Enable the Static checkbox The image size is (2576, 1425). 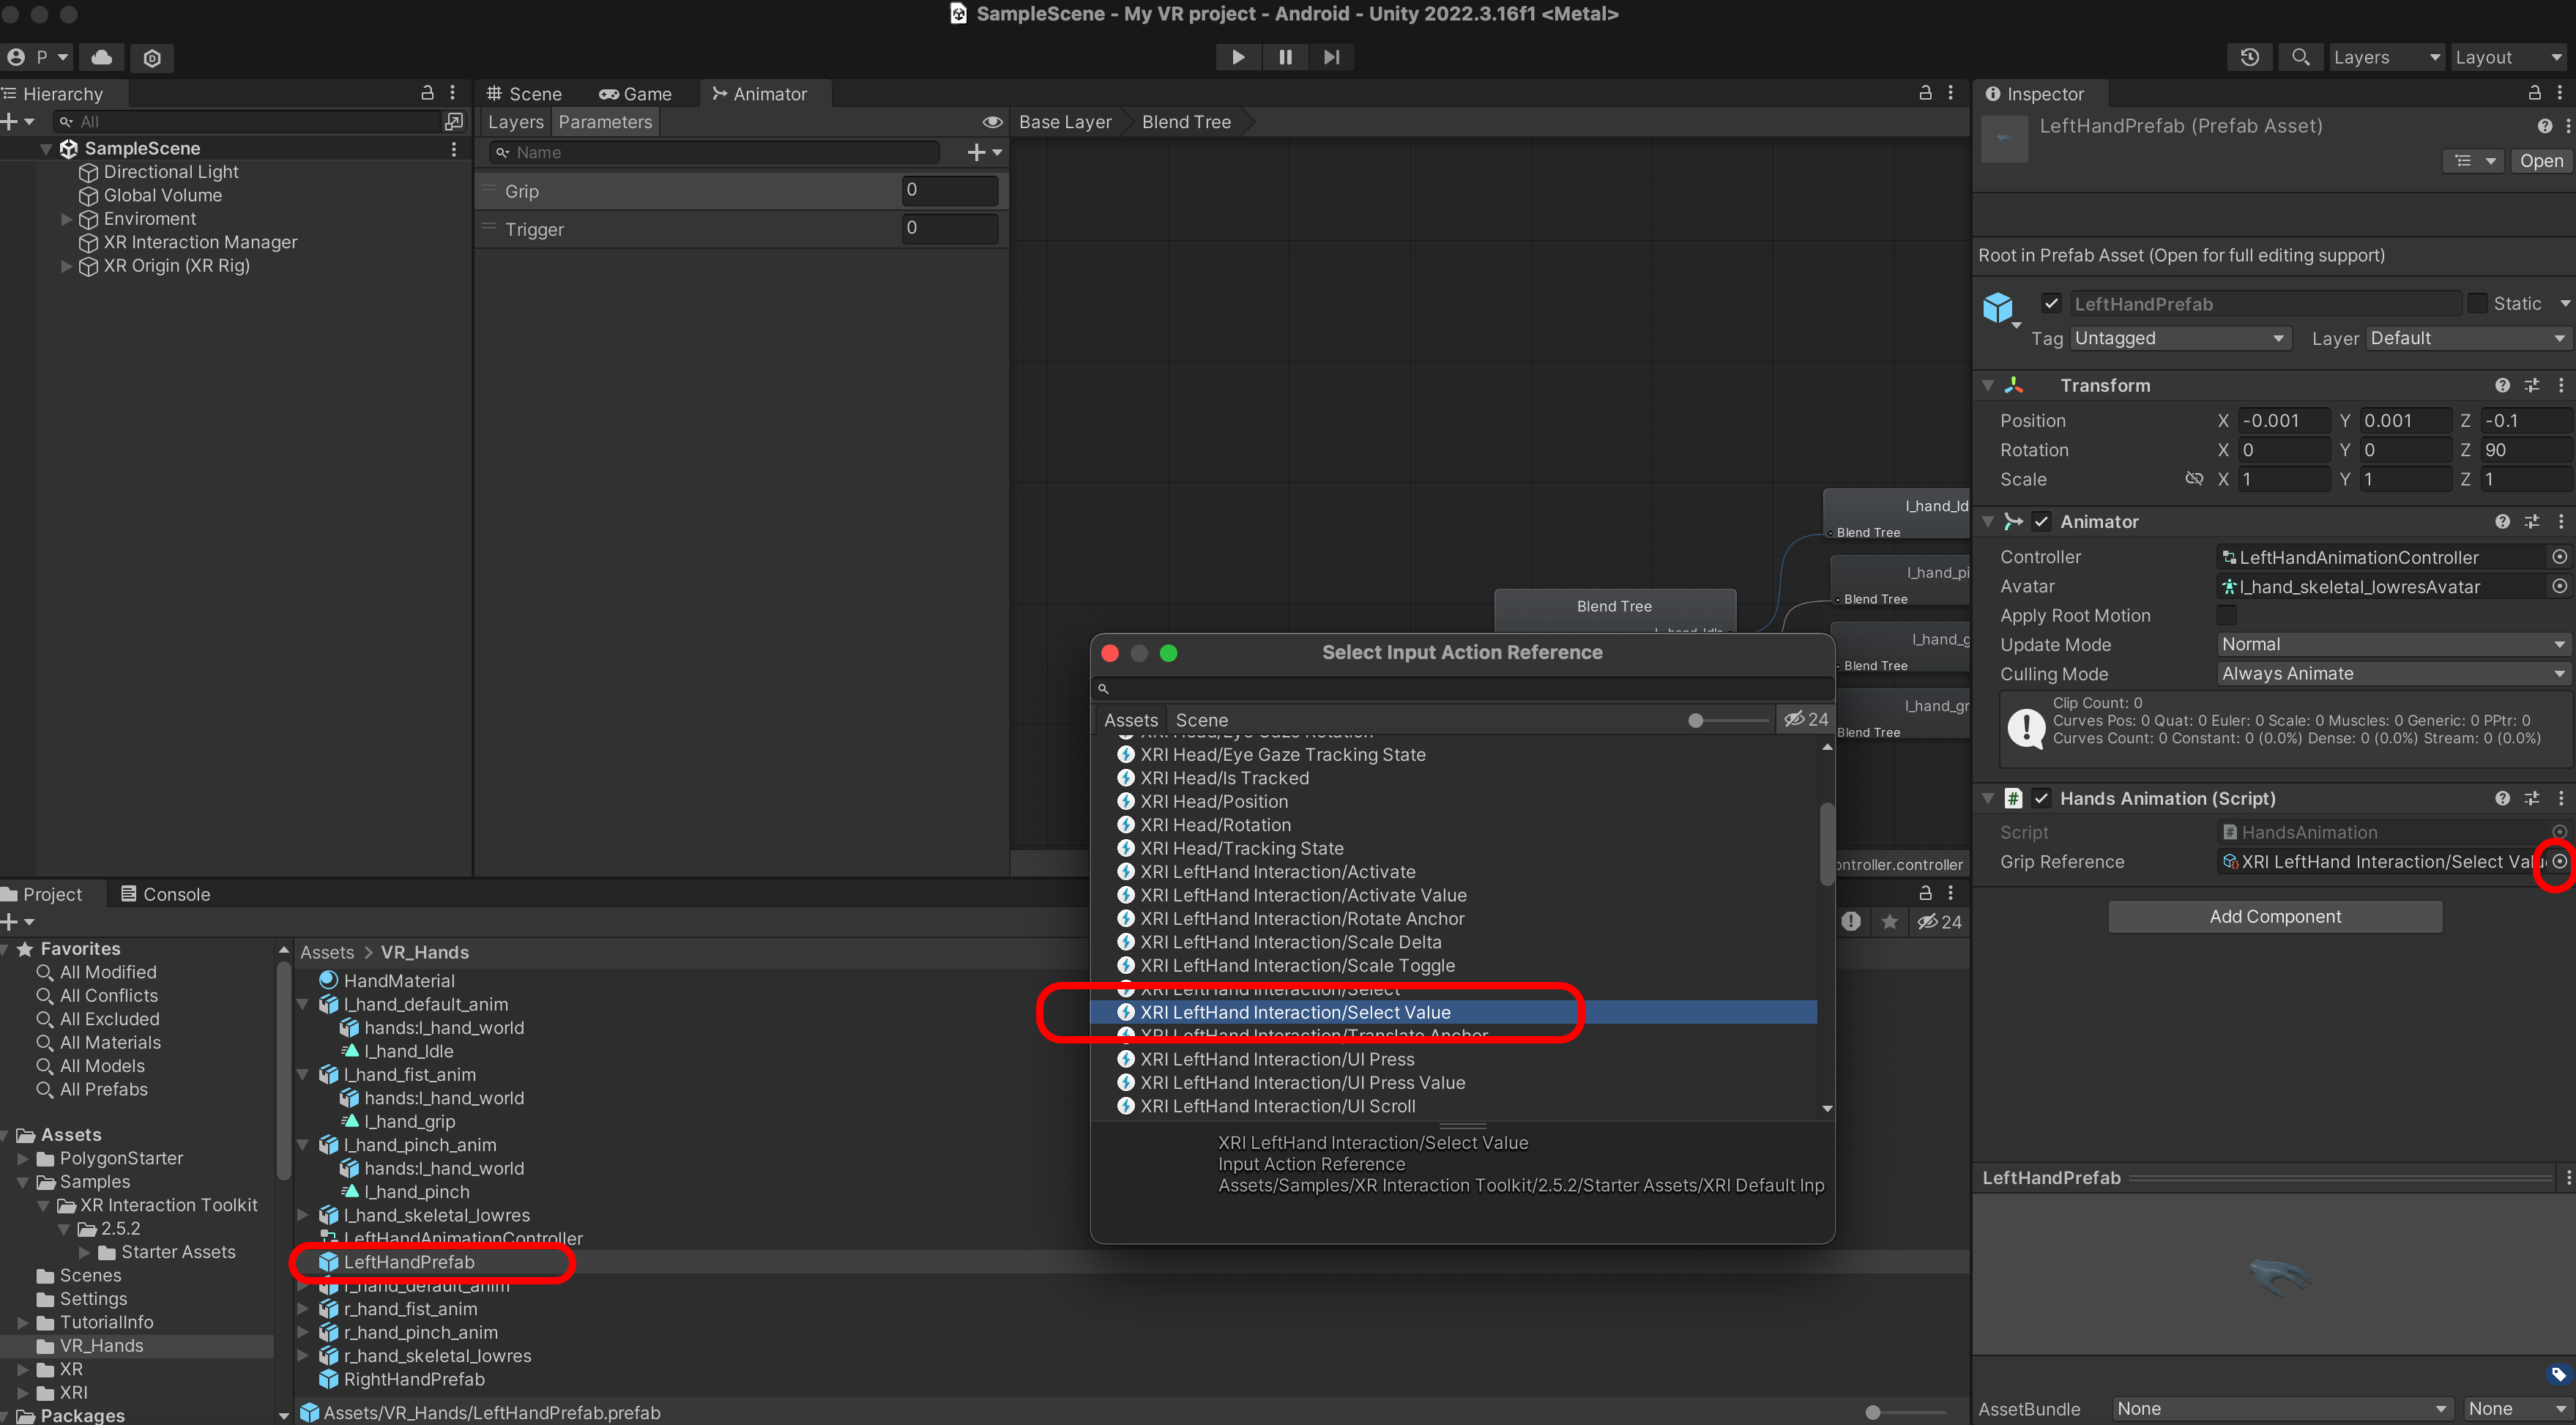pos(2477,303)
